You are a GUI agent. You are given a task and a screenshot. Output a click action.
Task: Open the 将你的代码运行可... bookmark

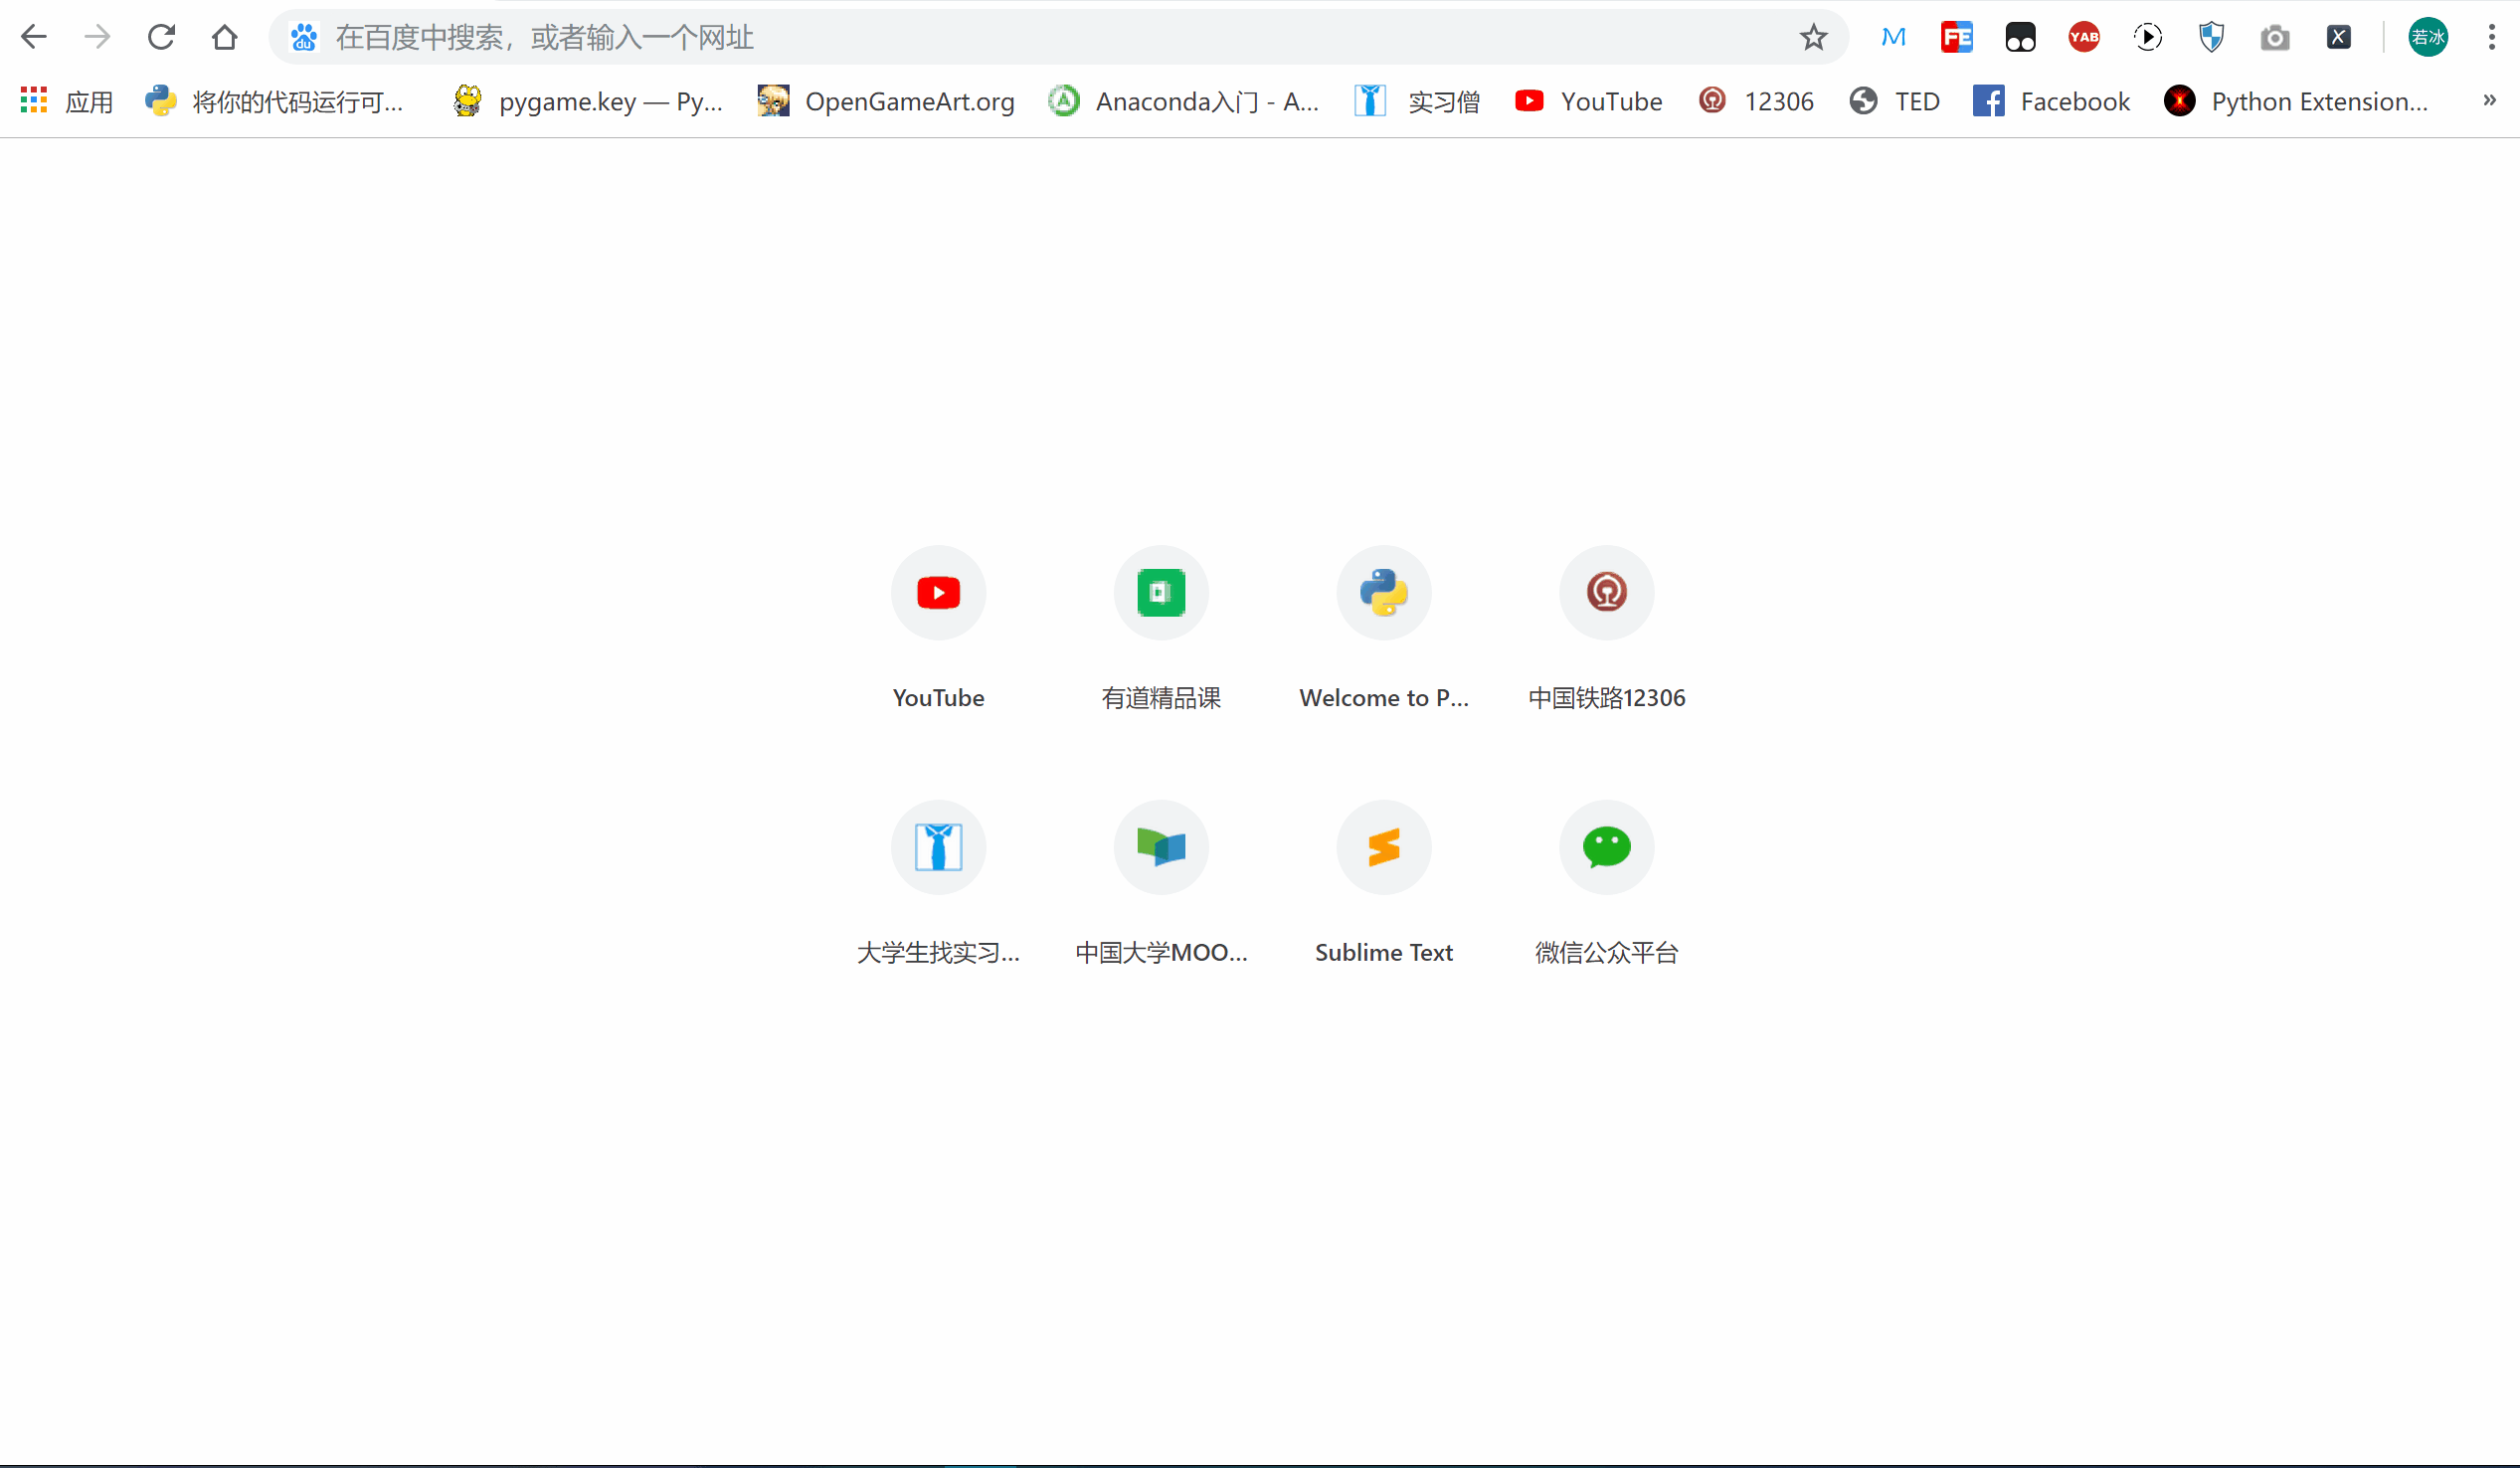click(274, 101)
